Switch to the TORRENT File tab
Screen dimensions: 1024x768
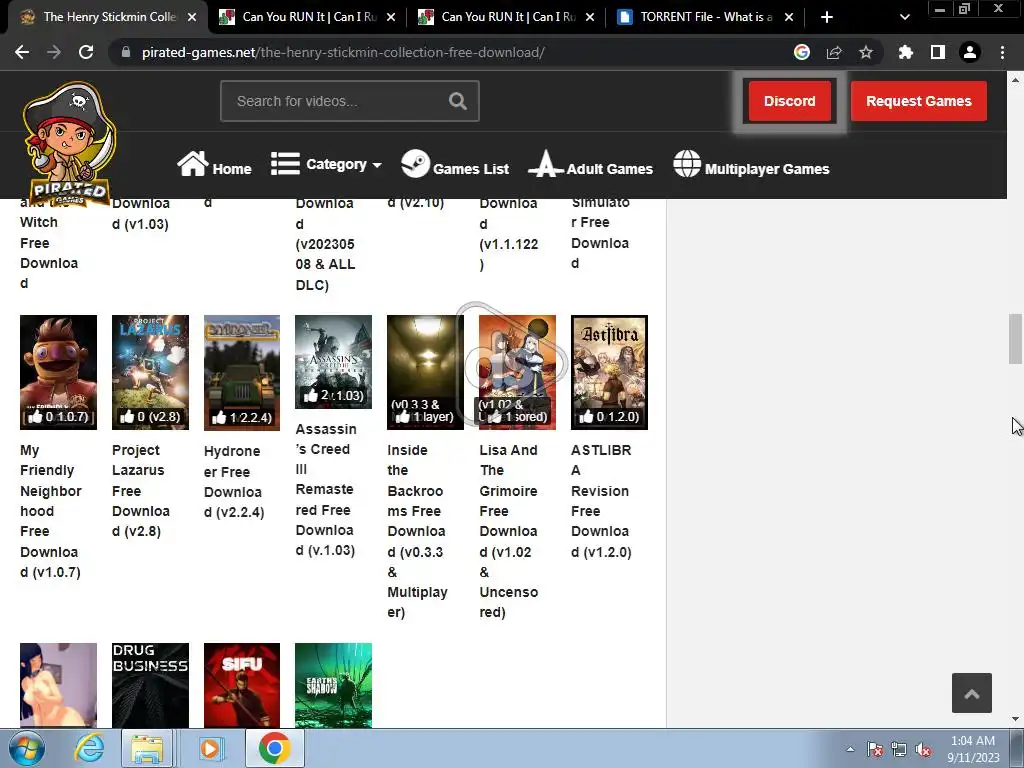point(705,17)
